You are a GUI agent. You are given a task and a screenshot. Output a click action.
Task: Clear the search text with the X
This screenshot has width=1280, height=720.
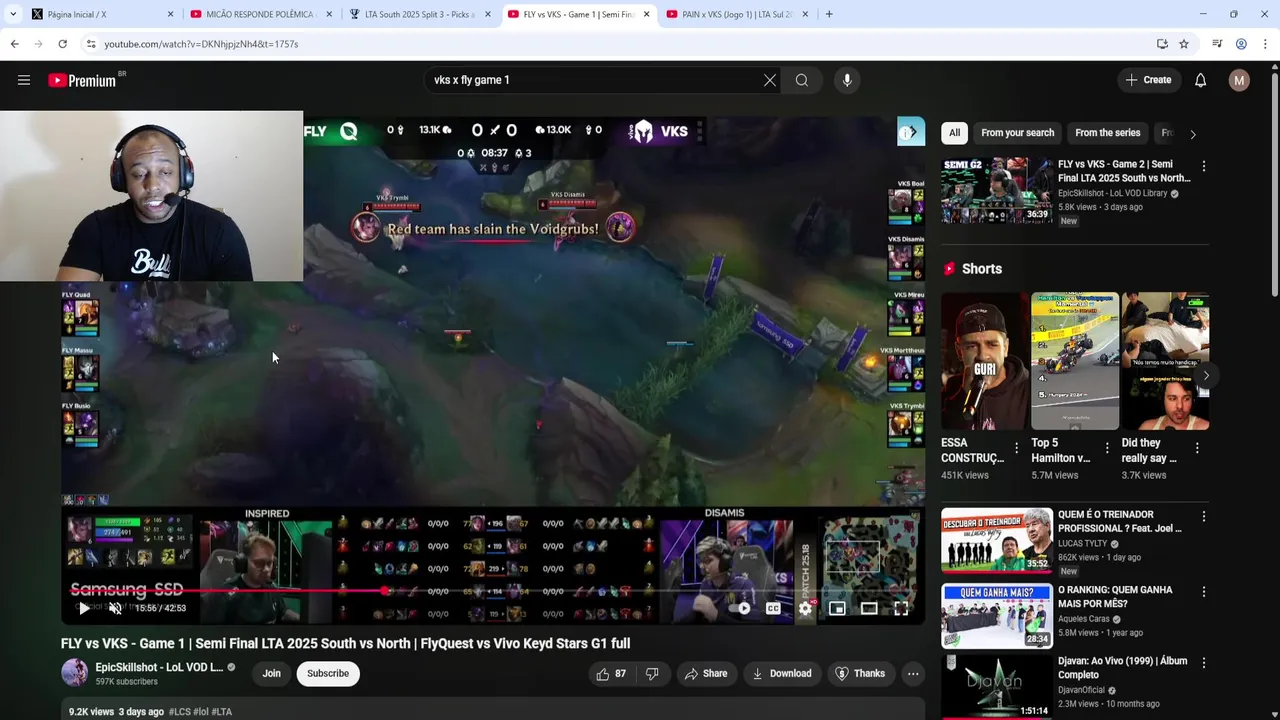770,80
